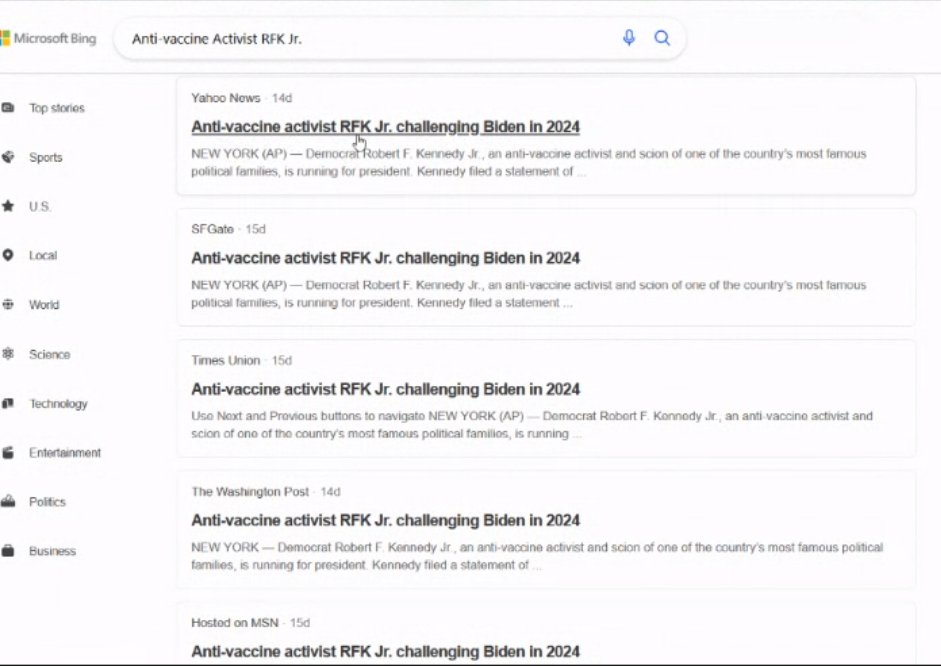This screenshot has width=941, height=666.
Task: Click the Times Union snippet about Next and Previous buttons
Action: [532, 425]
